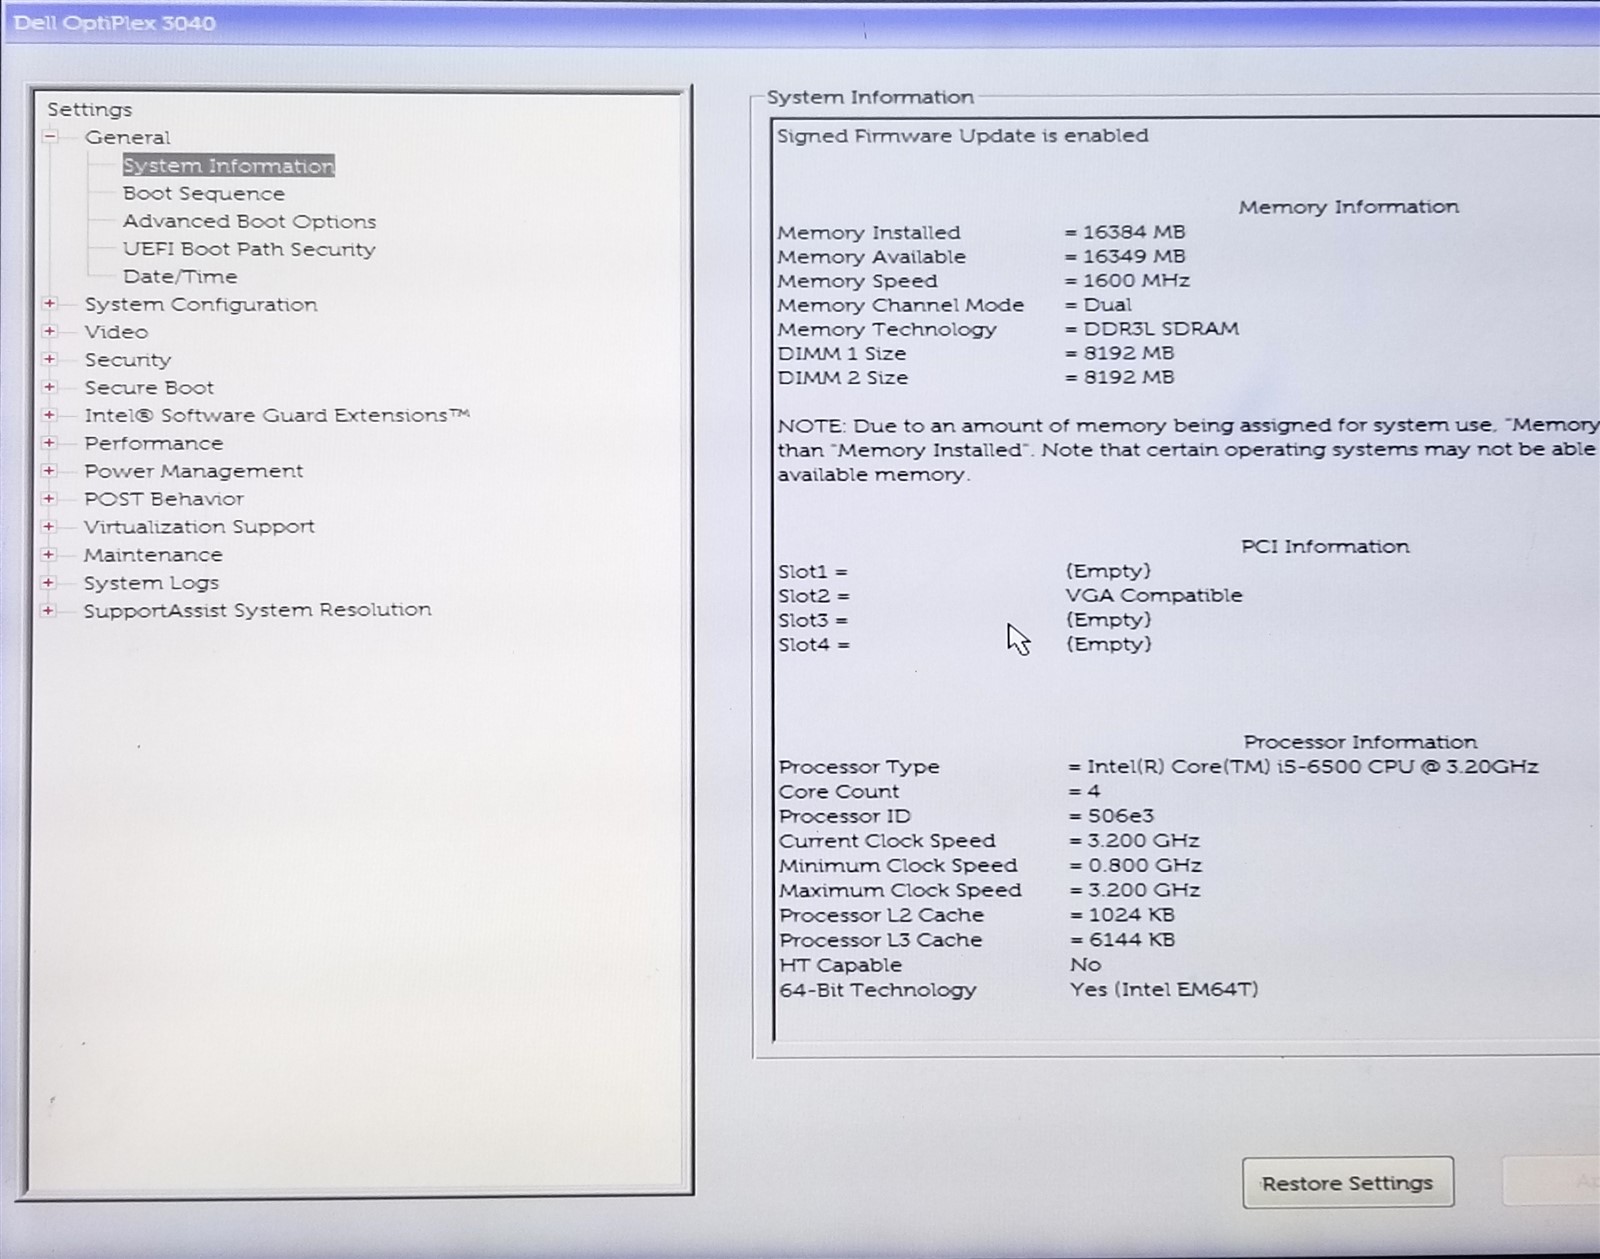Viewport: 1600px width, 1259px height.
Task: Click the Settings tree header
Action: click(x=89, y=109)
